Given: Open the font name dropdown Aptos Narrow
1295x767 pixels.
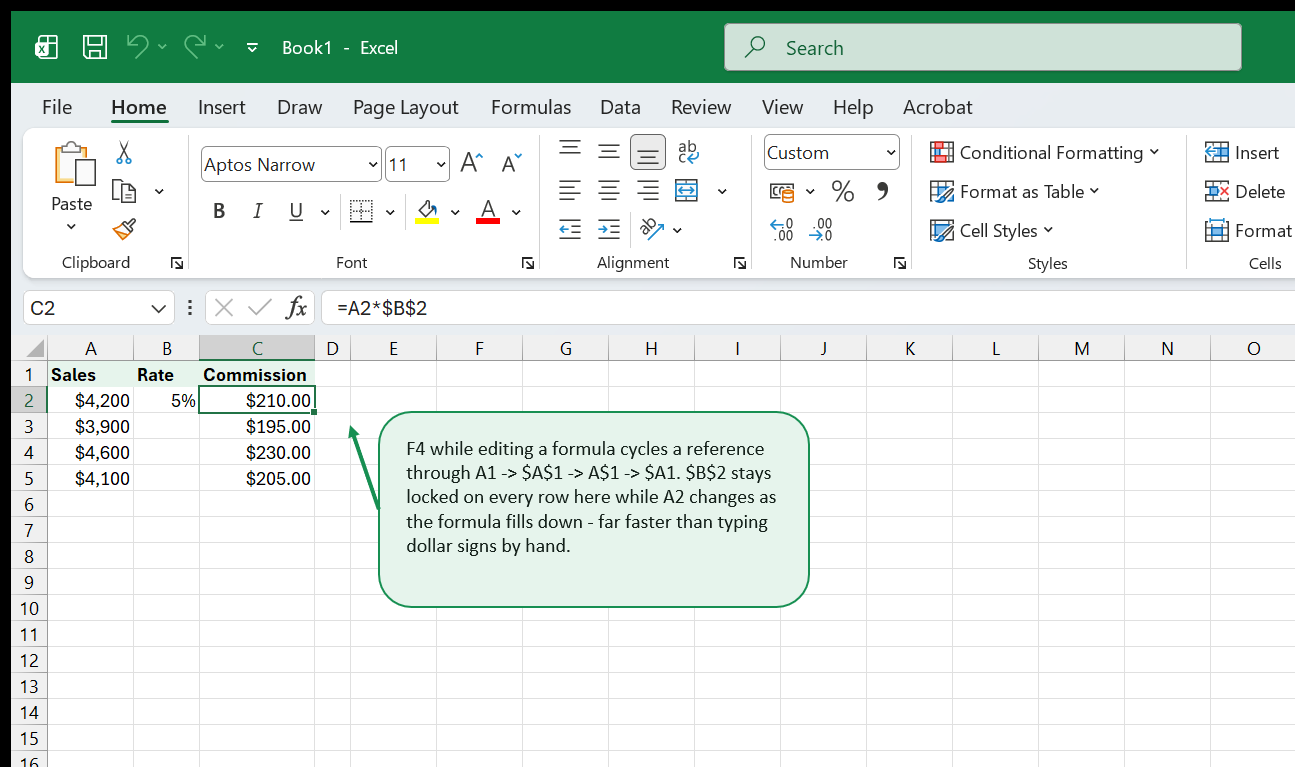Looking at the screenshot, I should pos(374,165).
